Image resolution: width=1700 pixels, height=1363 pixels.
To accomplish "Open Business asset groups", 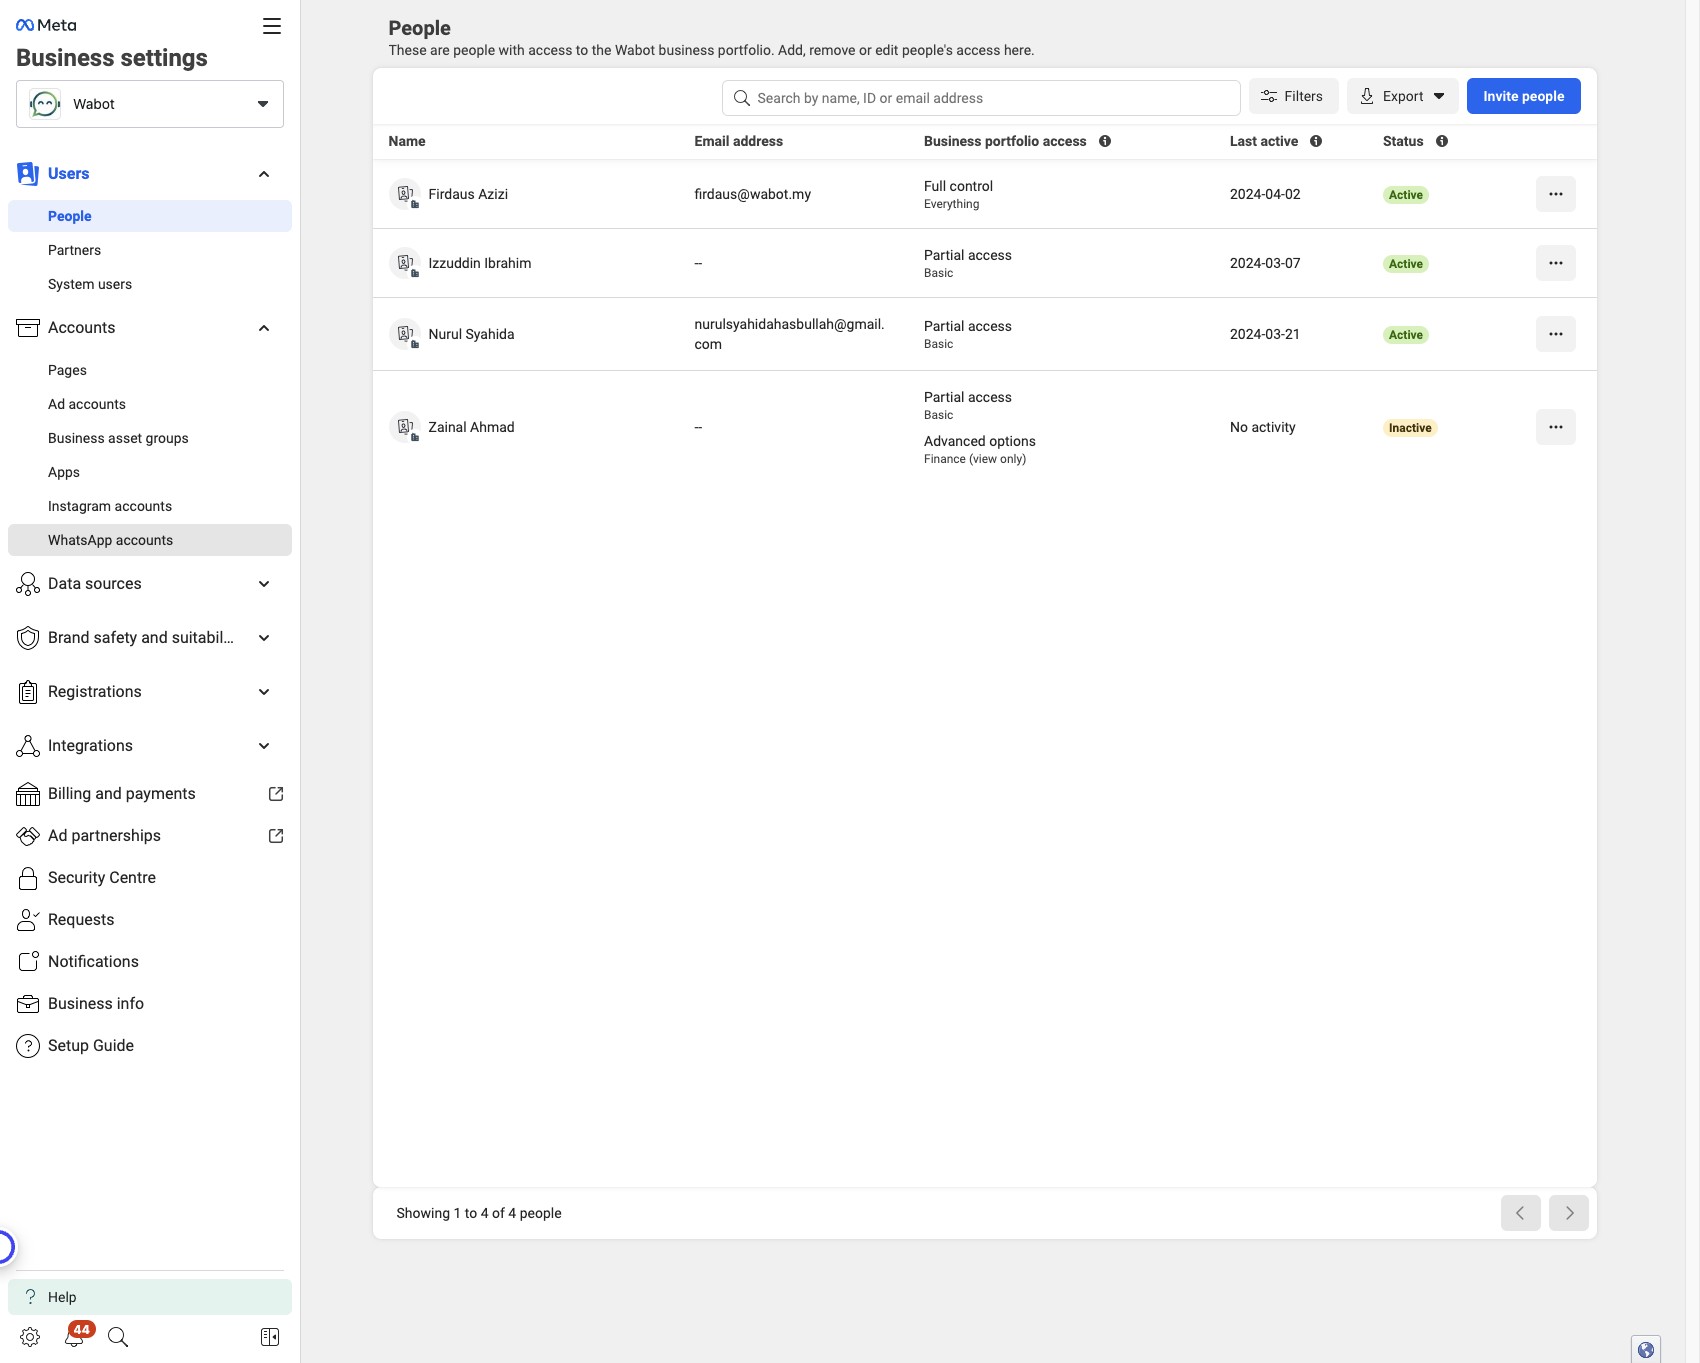I will pos(150,438).
